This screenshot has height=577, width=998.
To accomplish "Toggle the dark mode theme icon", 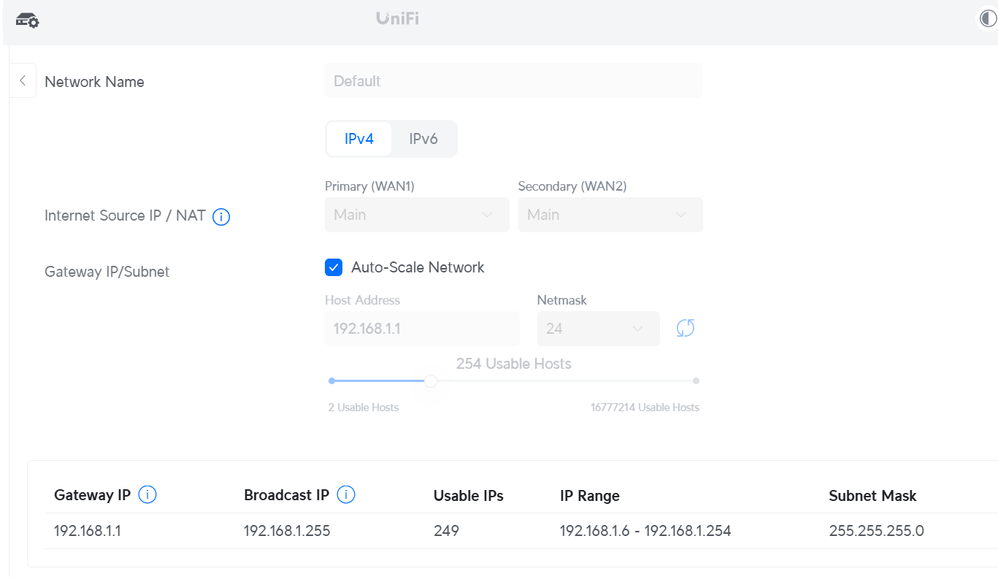I will click(987, 19).
